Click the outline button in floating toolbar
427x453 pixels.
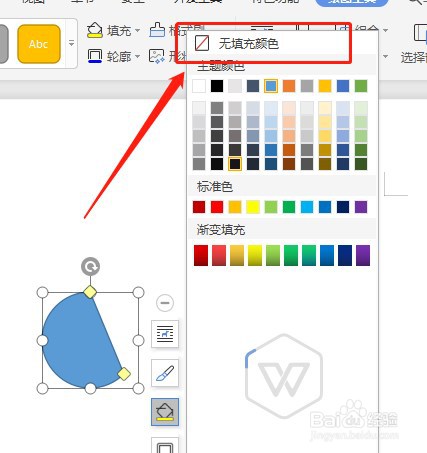pos(165,446)
